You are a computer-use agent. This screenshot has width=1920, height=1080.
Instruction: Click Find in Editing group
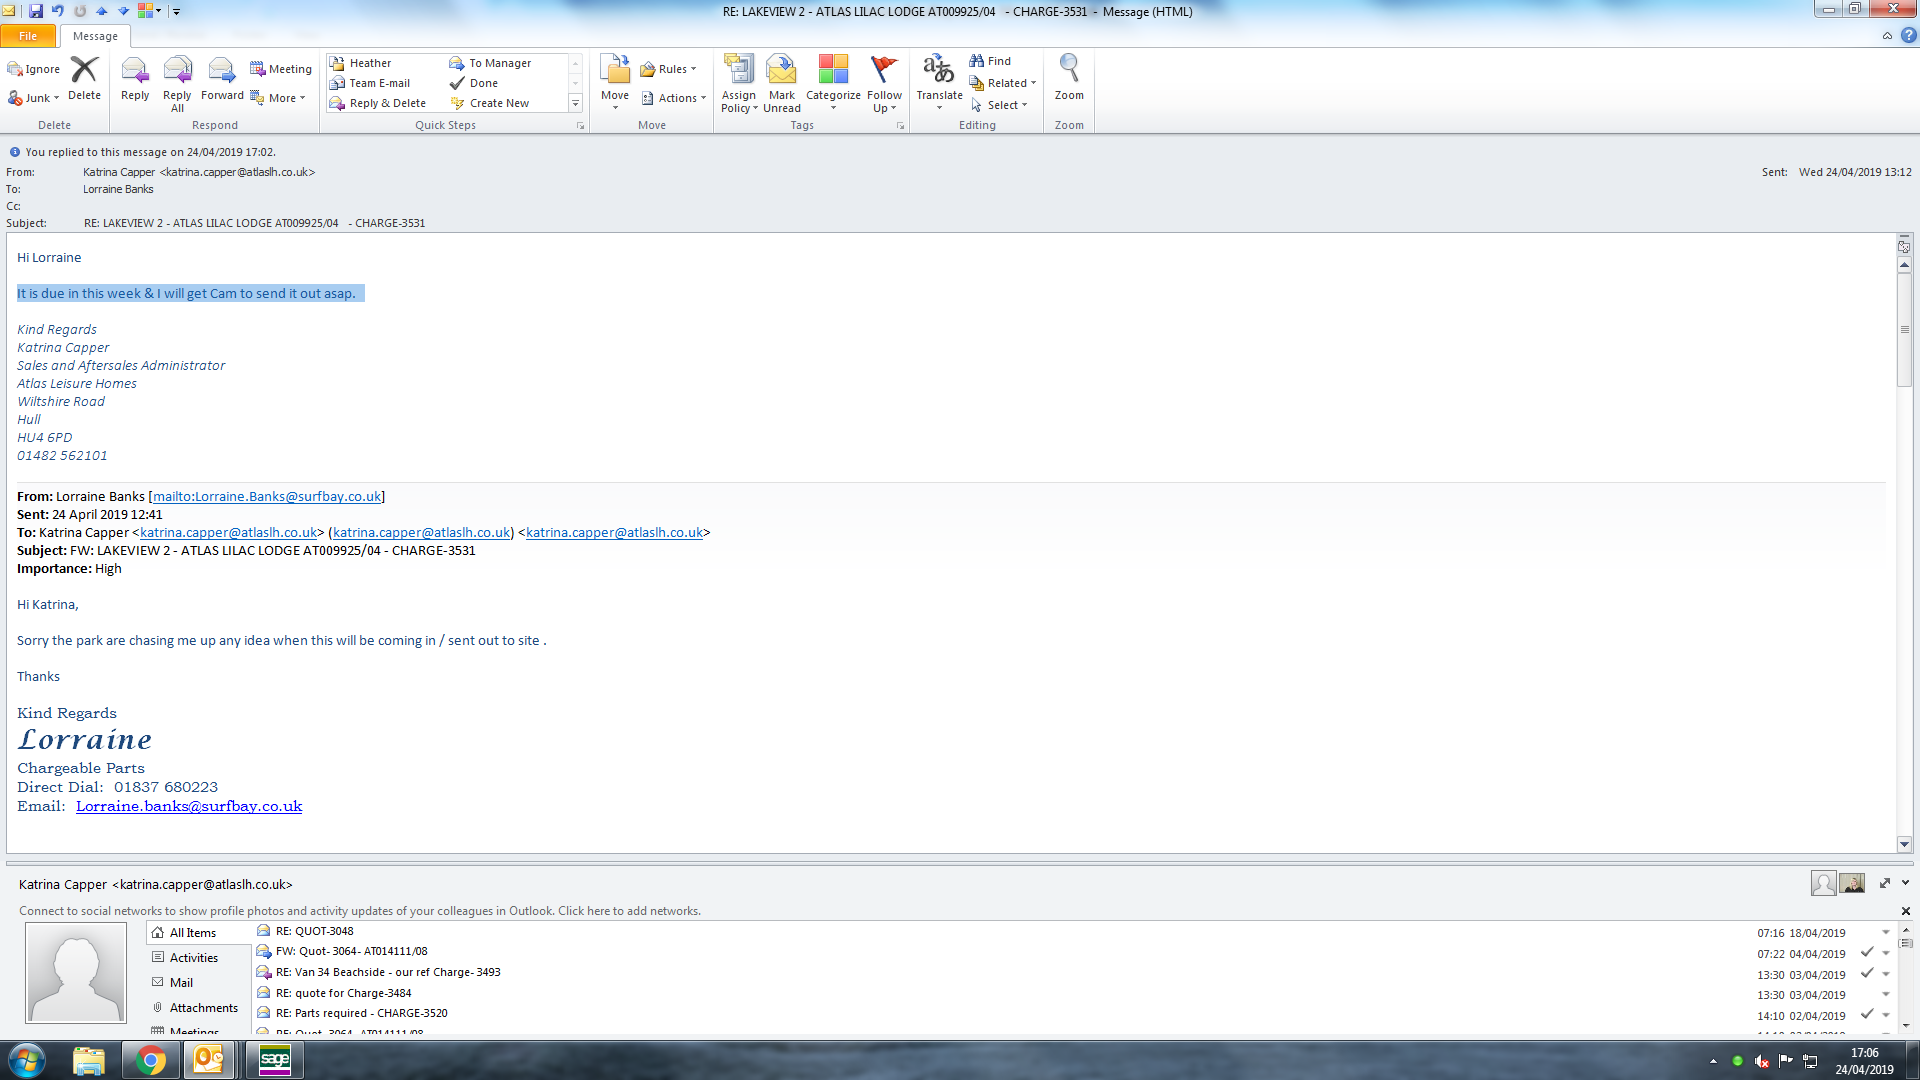pyautogui.click(x=991, y=61)
